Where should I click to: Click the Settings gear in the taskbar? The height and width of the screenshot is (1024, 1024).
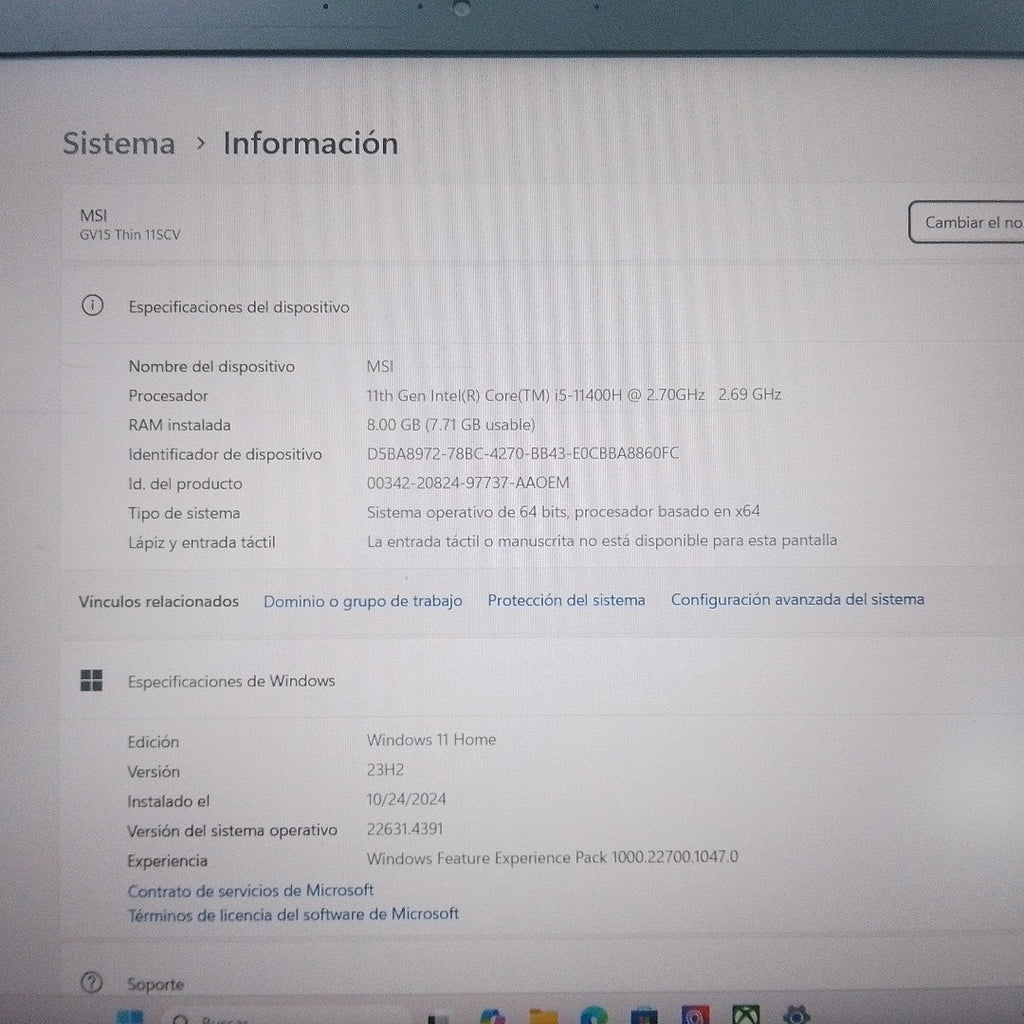click(x=795, y=1015)
